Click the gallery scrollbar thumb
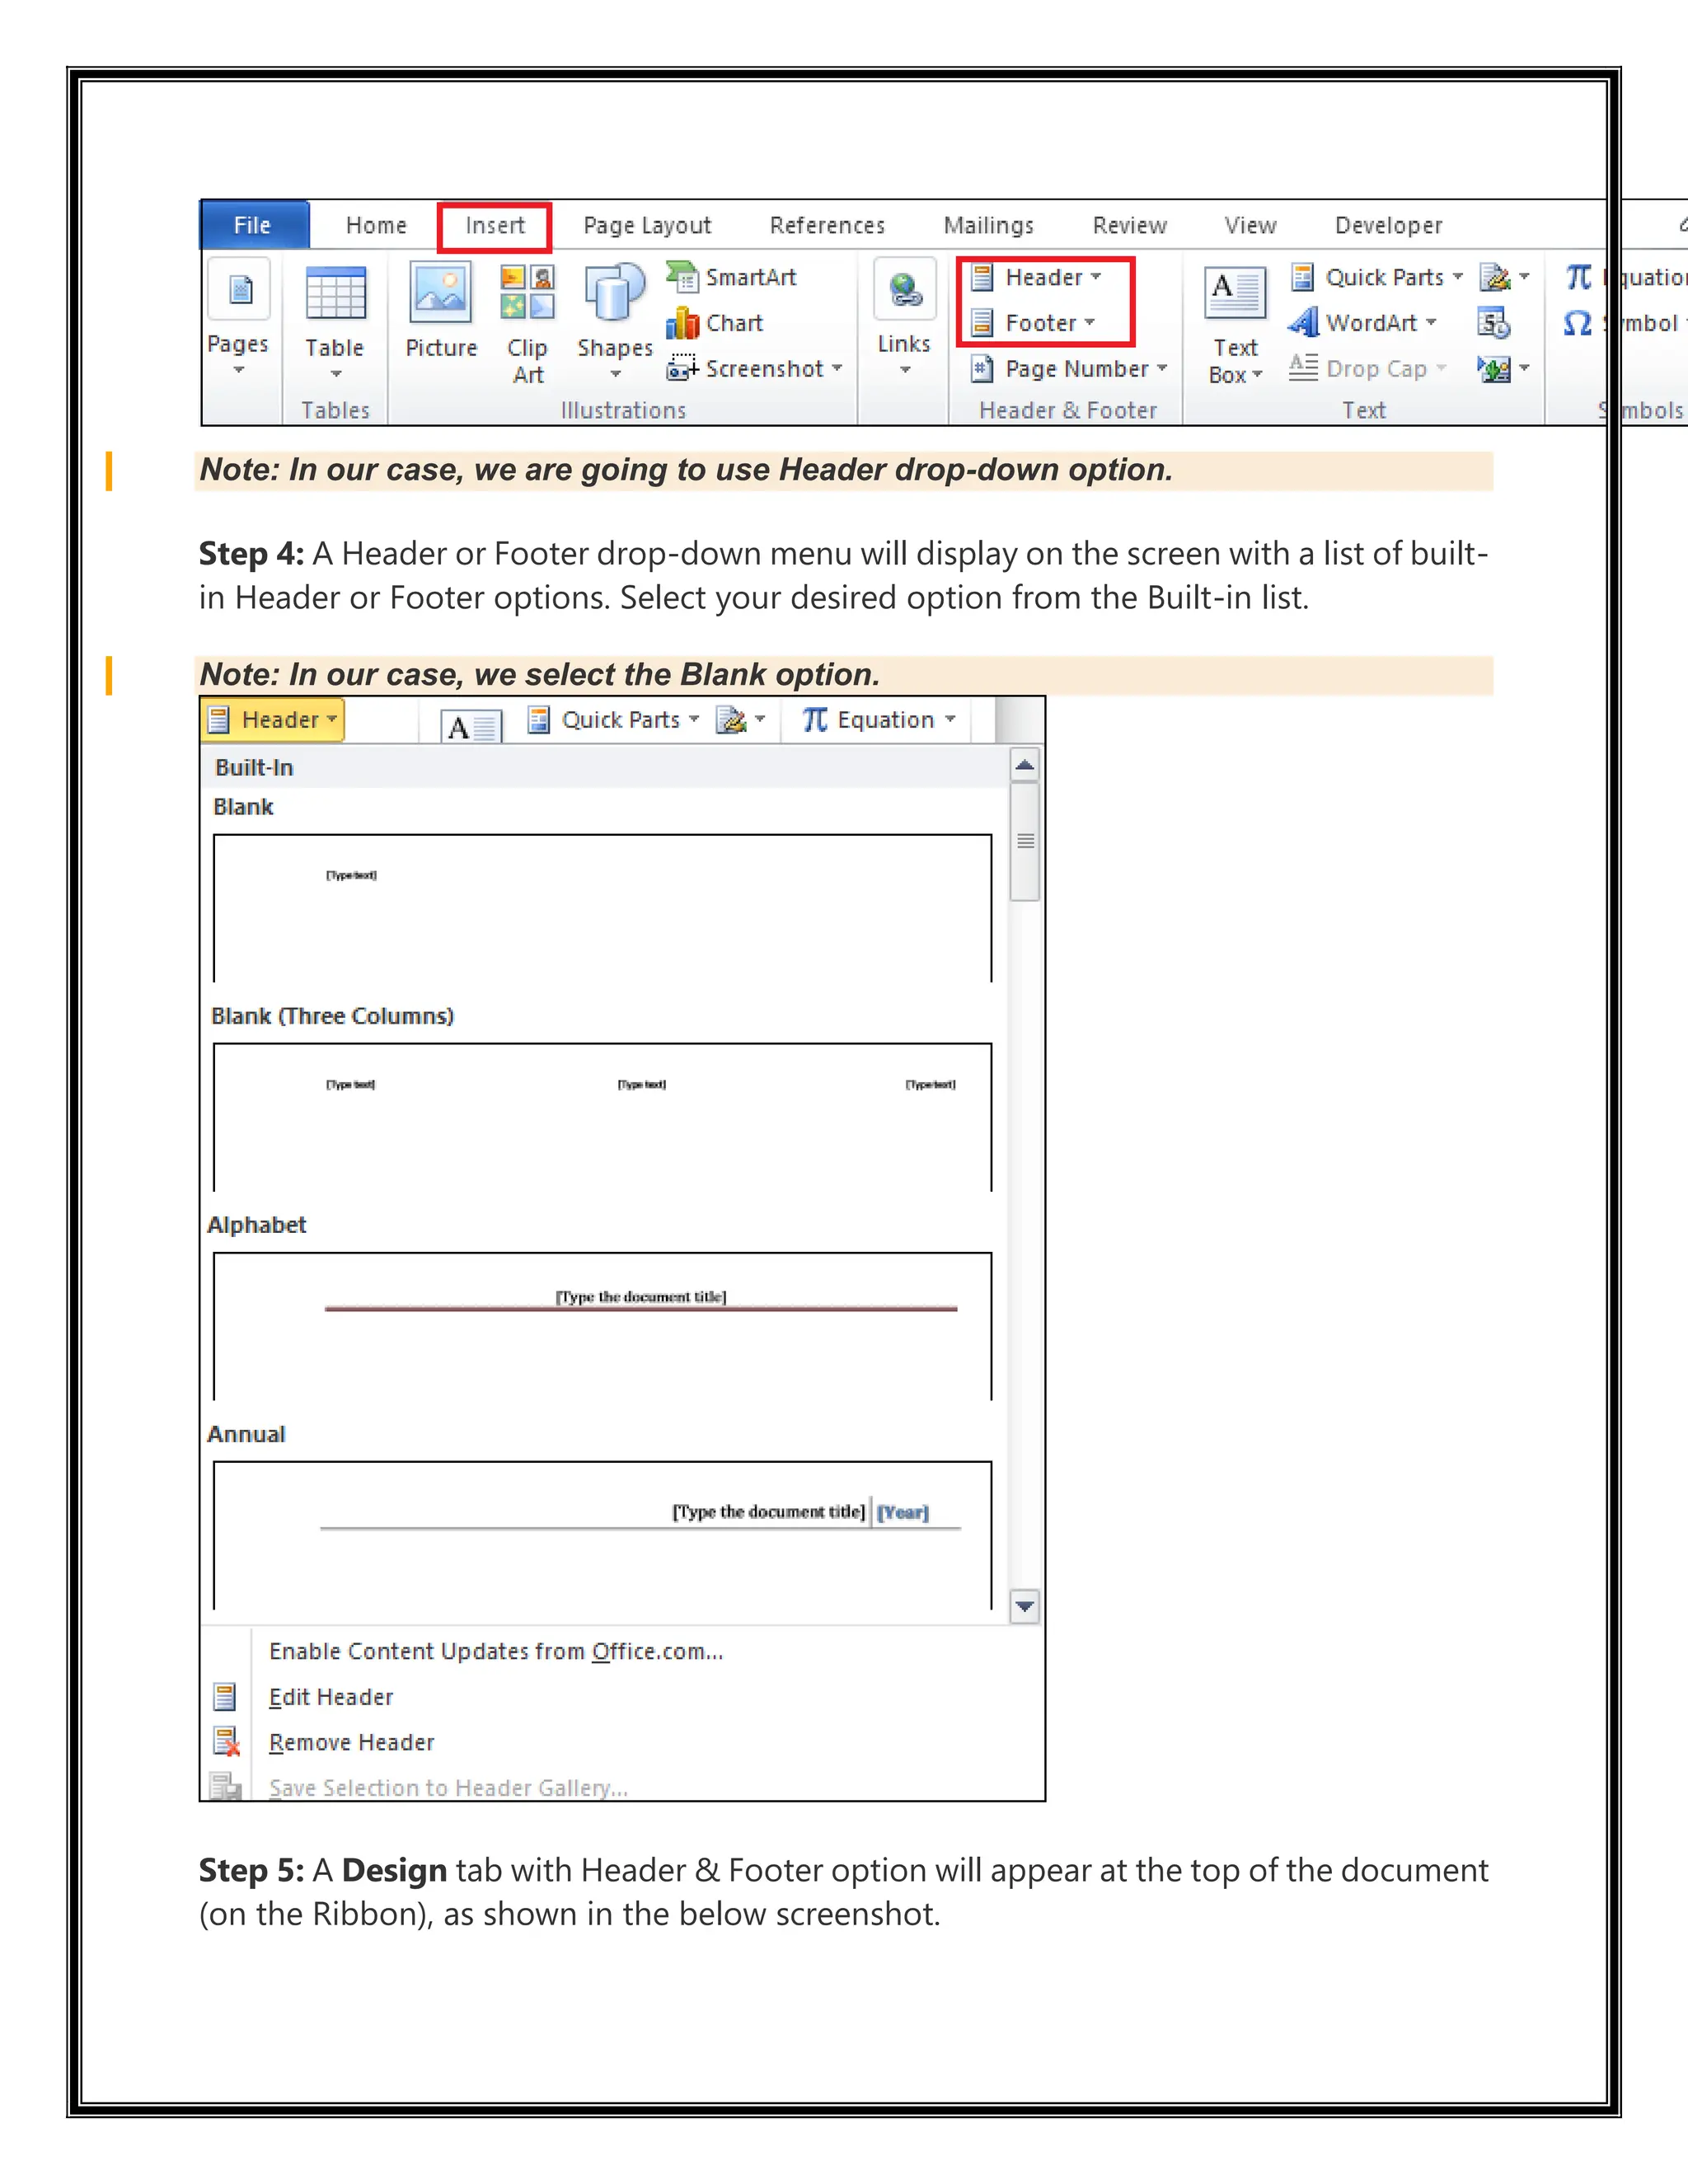Viewport: 1688px width, 2184px height. 1025,842
